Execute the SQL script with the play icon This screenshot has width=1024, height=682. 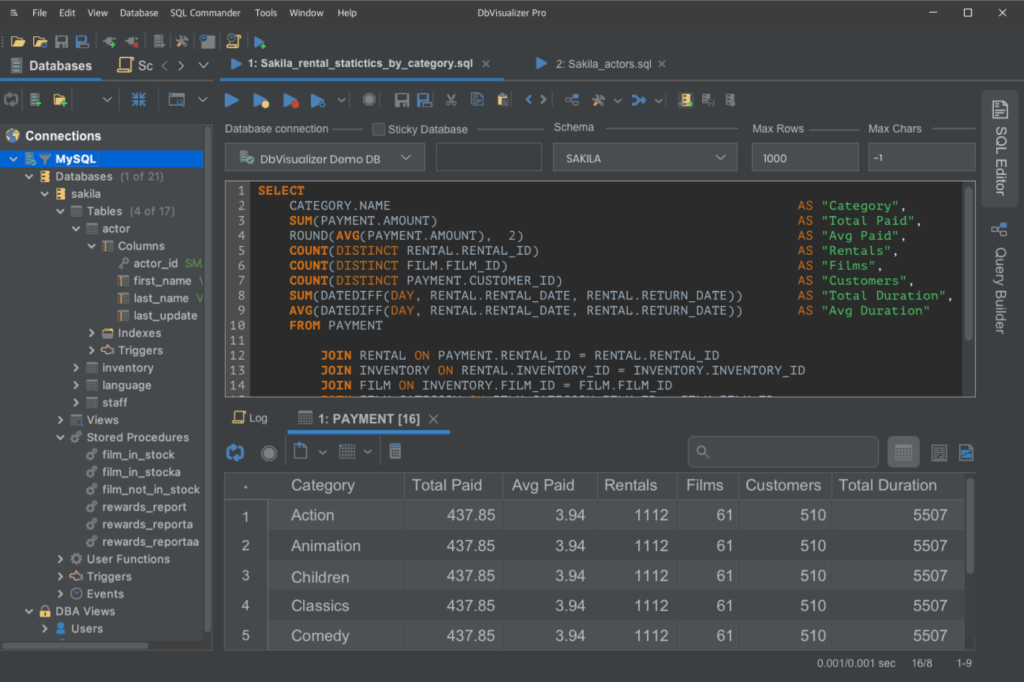tap(231, 100)
